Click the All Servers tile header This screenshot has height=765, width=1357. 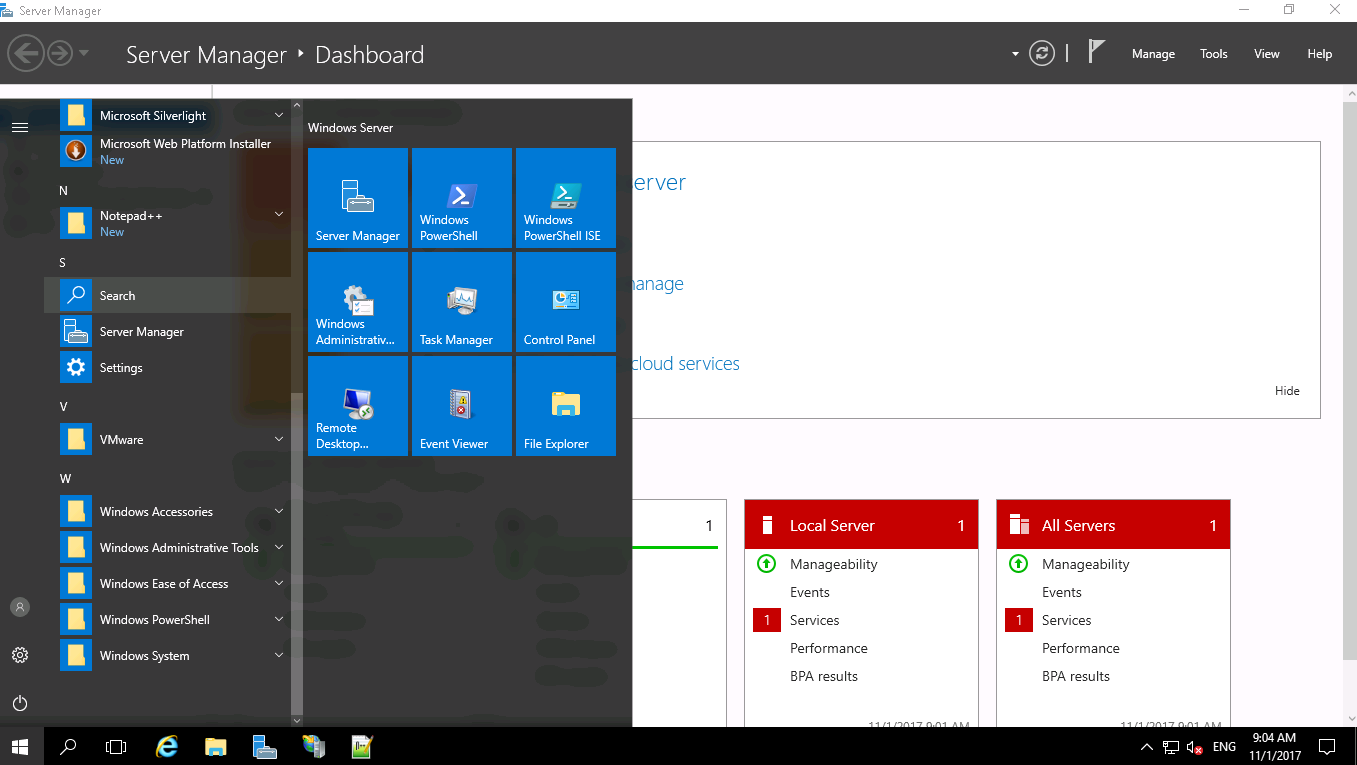1112,525
